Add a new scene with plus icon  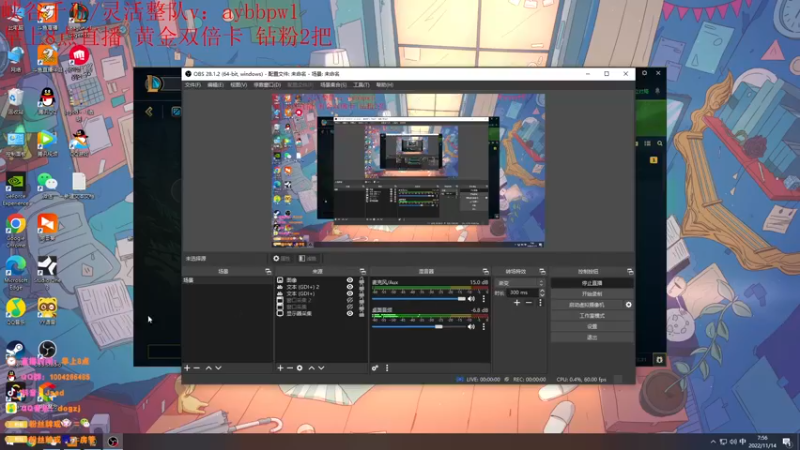click(x=187, y=368)
